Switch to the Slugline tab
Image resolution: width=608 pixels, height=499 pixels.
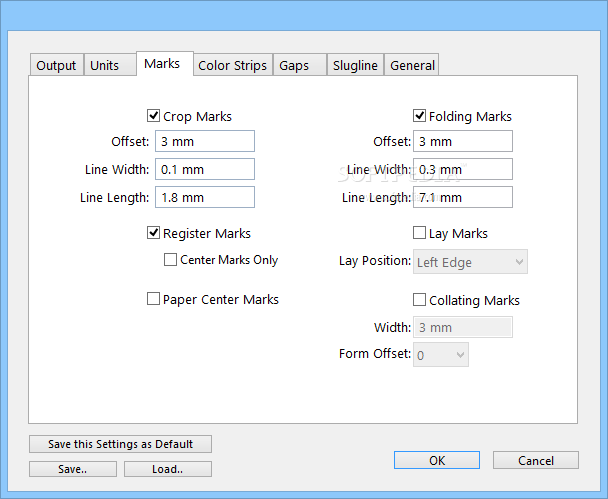(x=355, y=65)
